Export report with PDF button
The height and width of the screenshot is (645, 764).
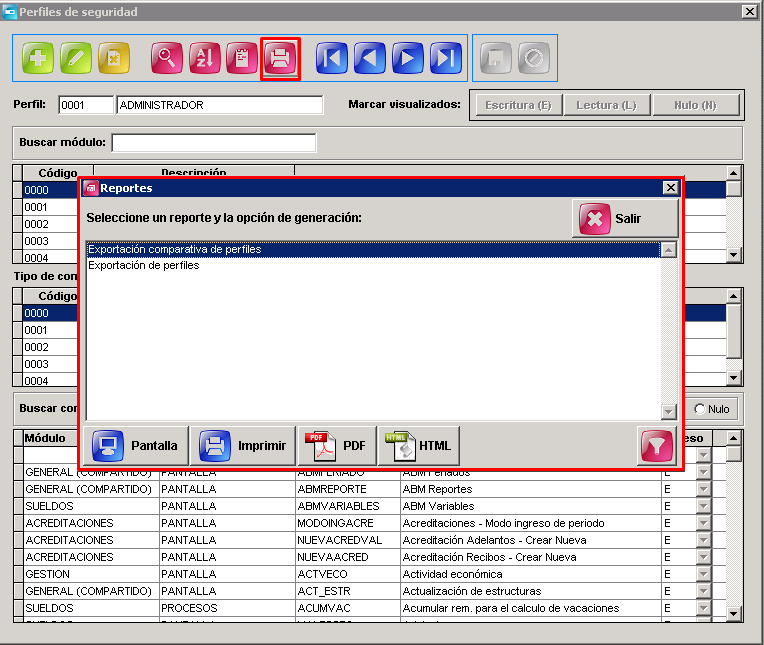(337, 446)
